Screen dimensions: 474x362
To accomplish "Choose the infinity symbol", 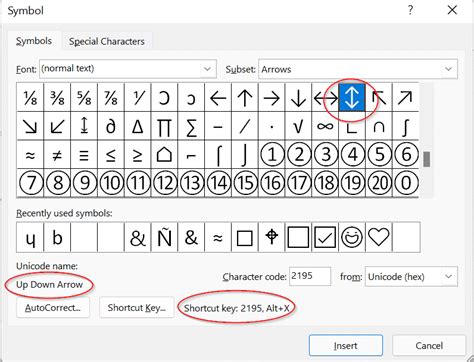I will [325, 126].
